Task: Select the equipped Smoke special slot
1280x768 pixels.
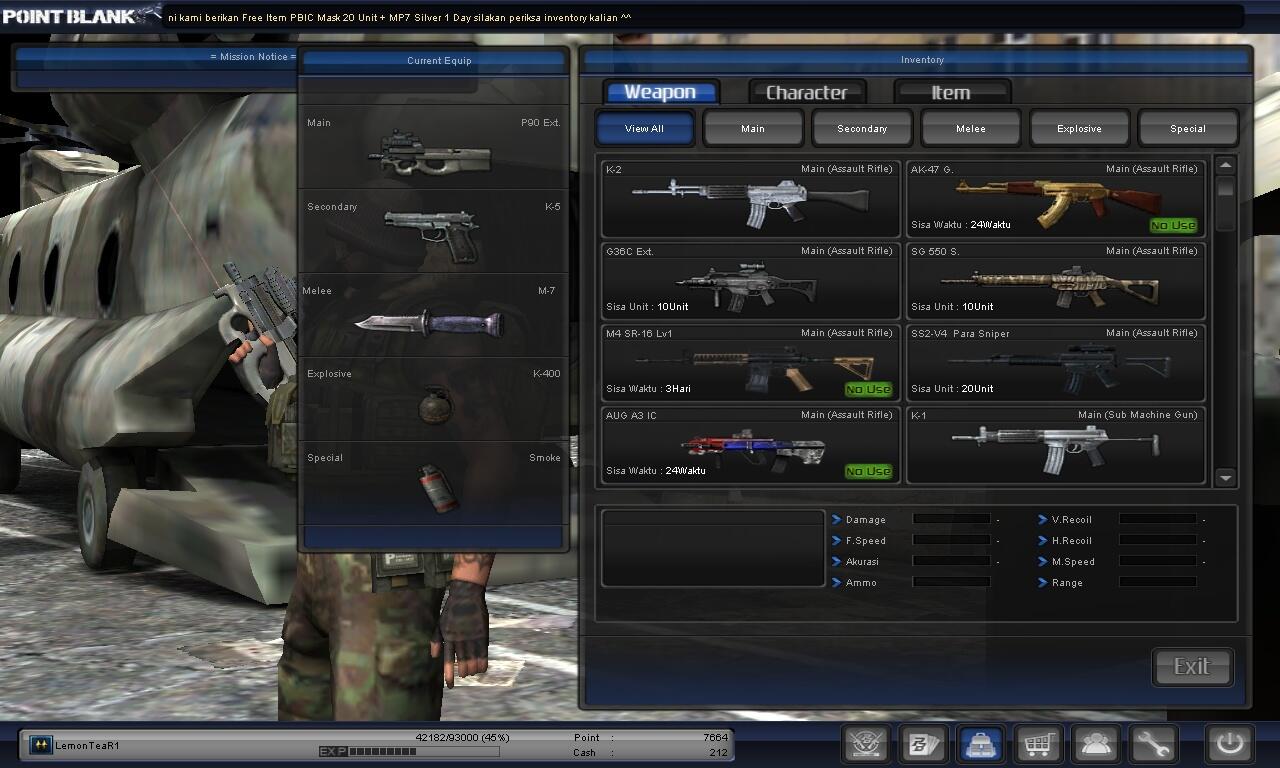Action: (x=435, y=483)
